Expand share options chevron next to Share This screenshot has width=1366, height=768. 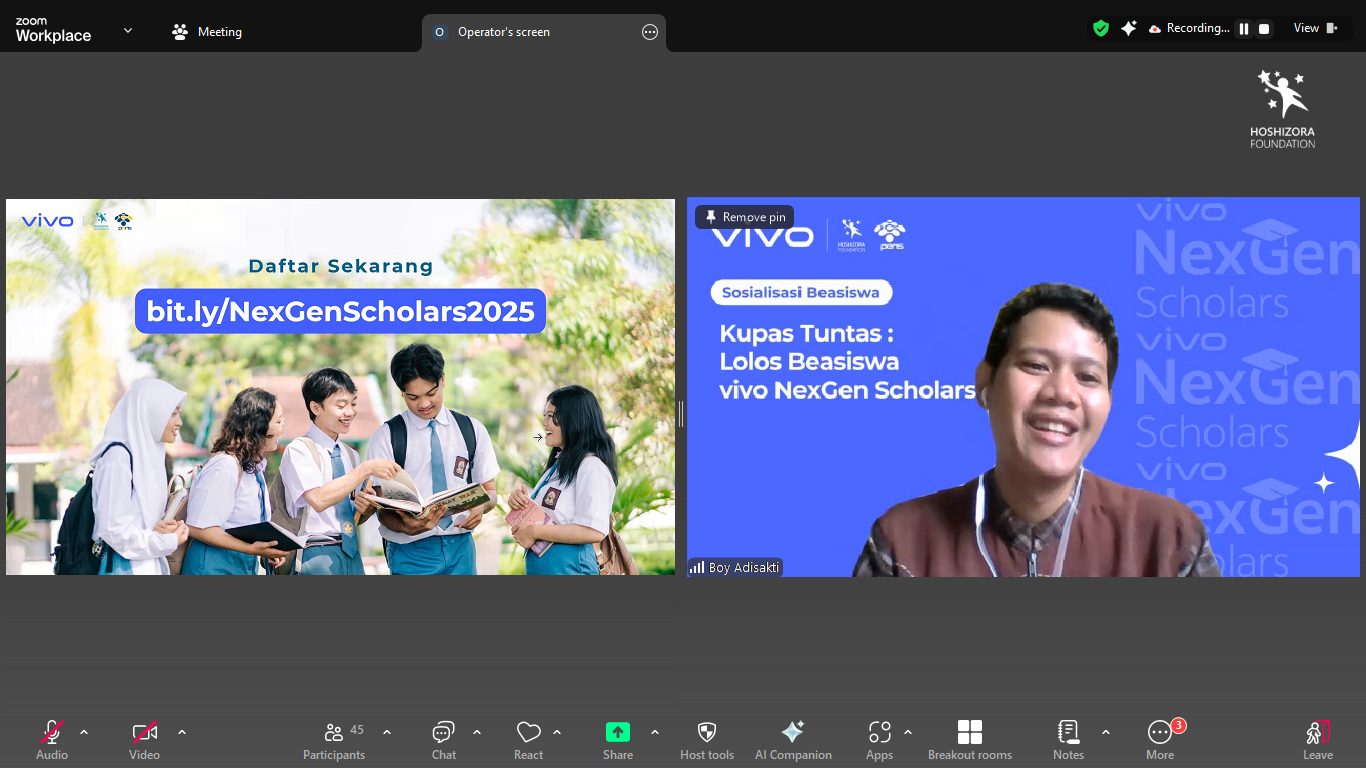(x=655, y=732)
